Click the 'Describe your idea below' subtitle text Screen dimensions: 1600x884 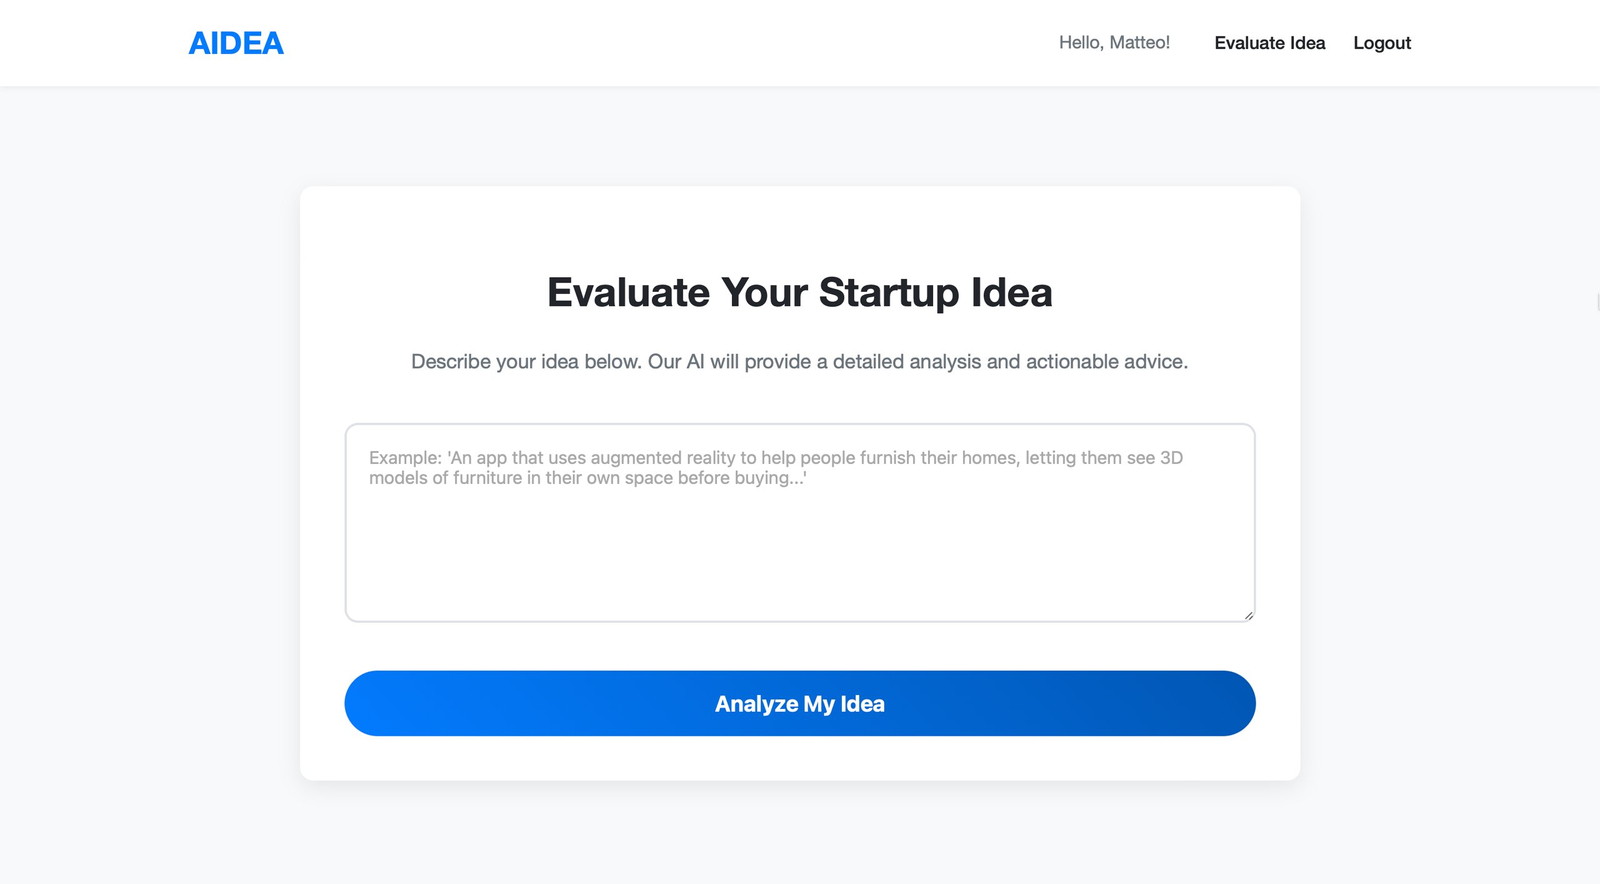click(800, 361)
